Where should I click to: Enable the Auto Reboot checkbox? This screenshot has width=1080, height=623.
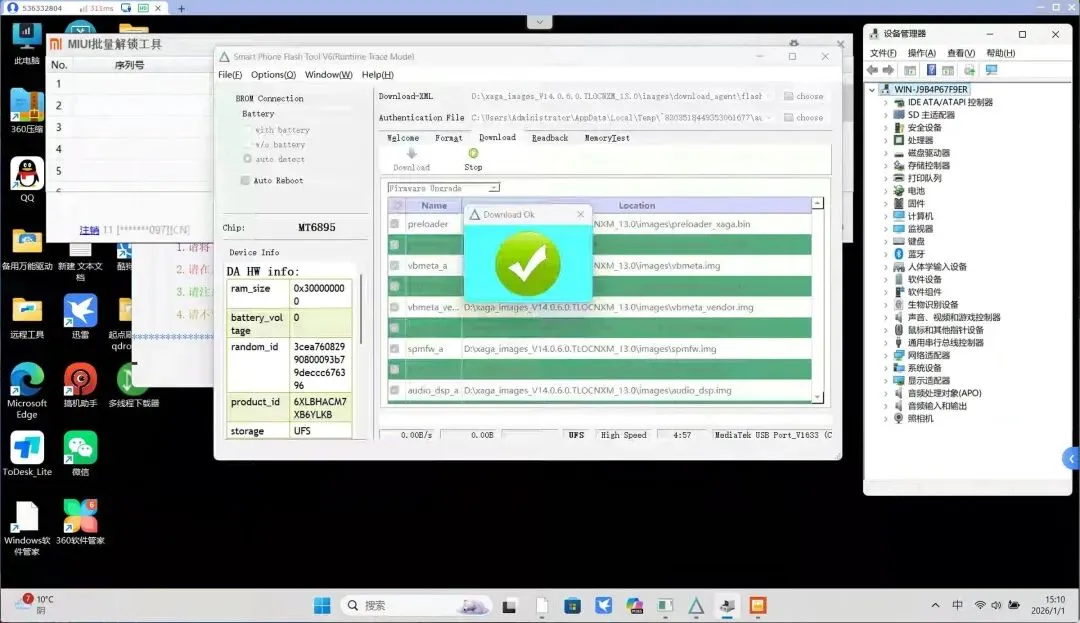245,180
